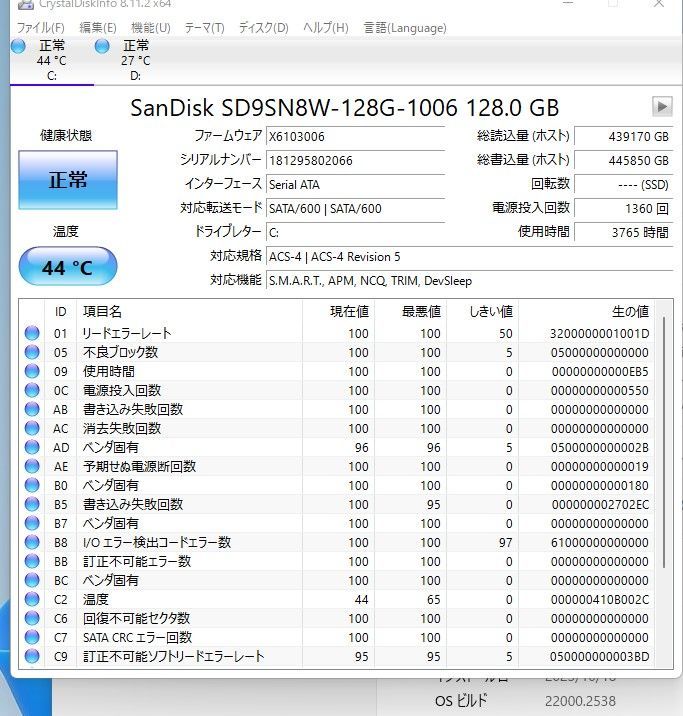The width and height of the screenshot is (683, 716).
Task: Select the 訂正不可能エラー数 attribute name
Action: (137, 561)
